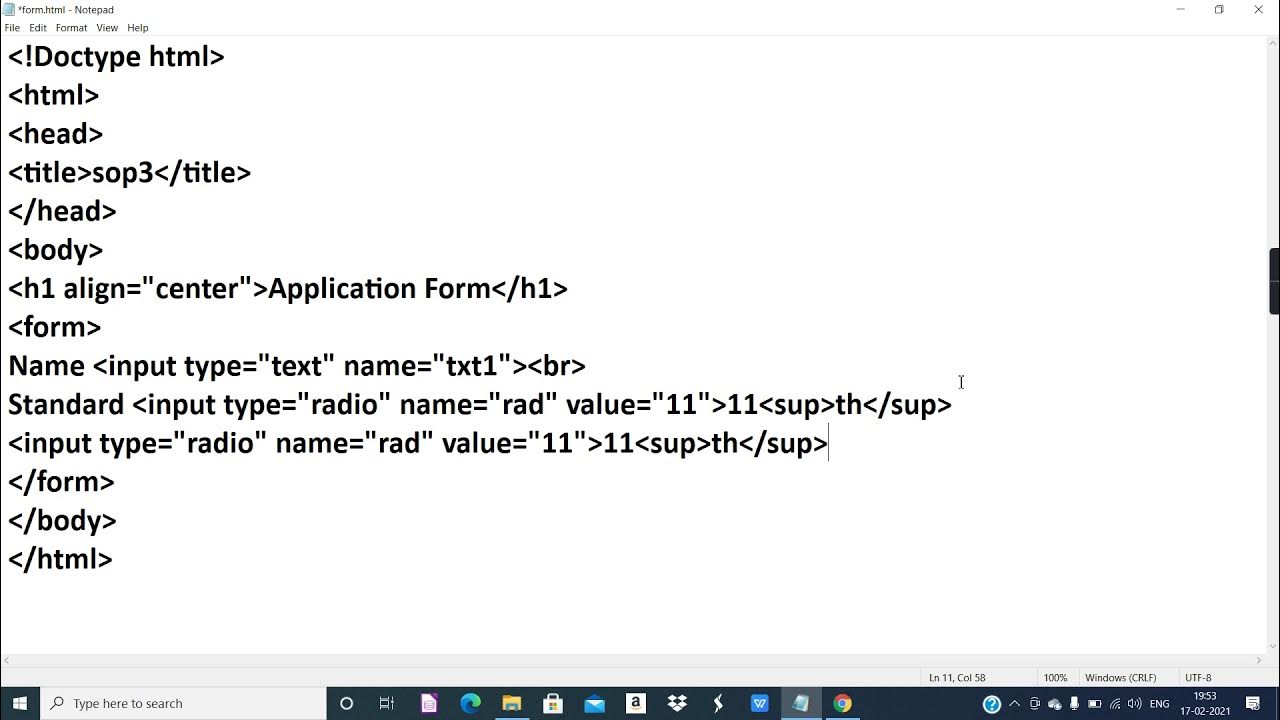The image size is (1280, 720).
Task: Open Google Chrome from taskbar
Action: coord(842,703)
